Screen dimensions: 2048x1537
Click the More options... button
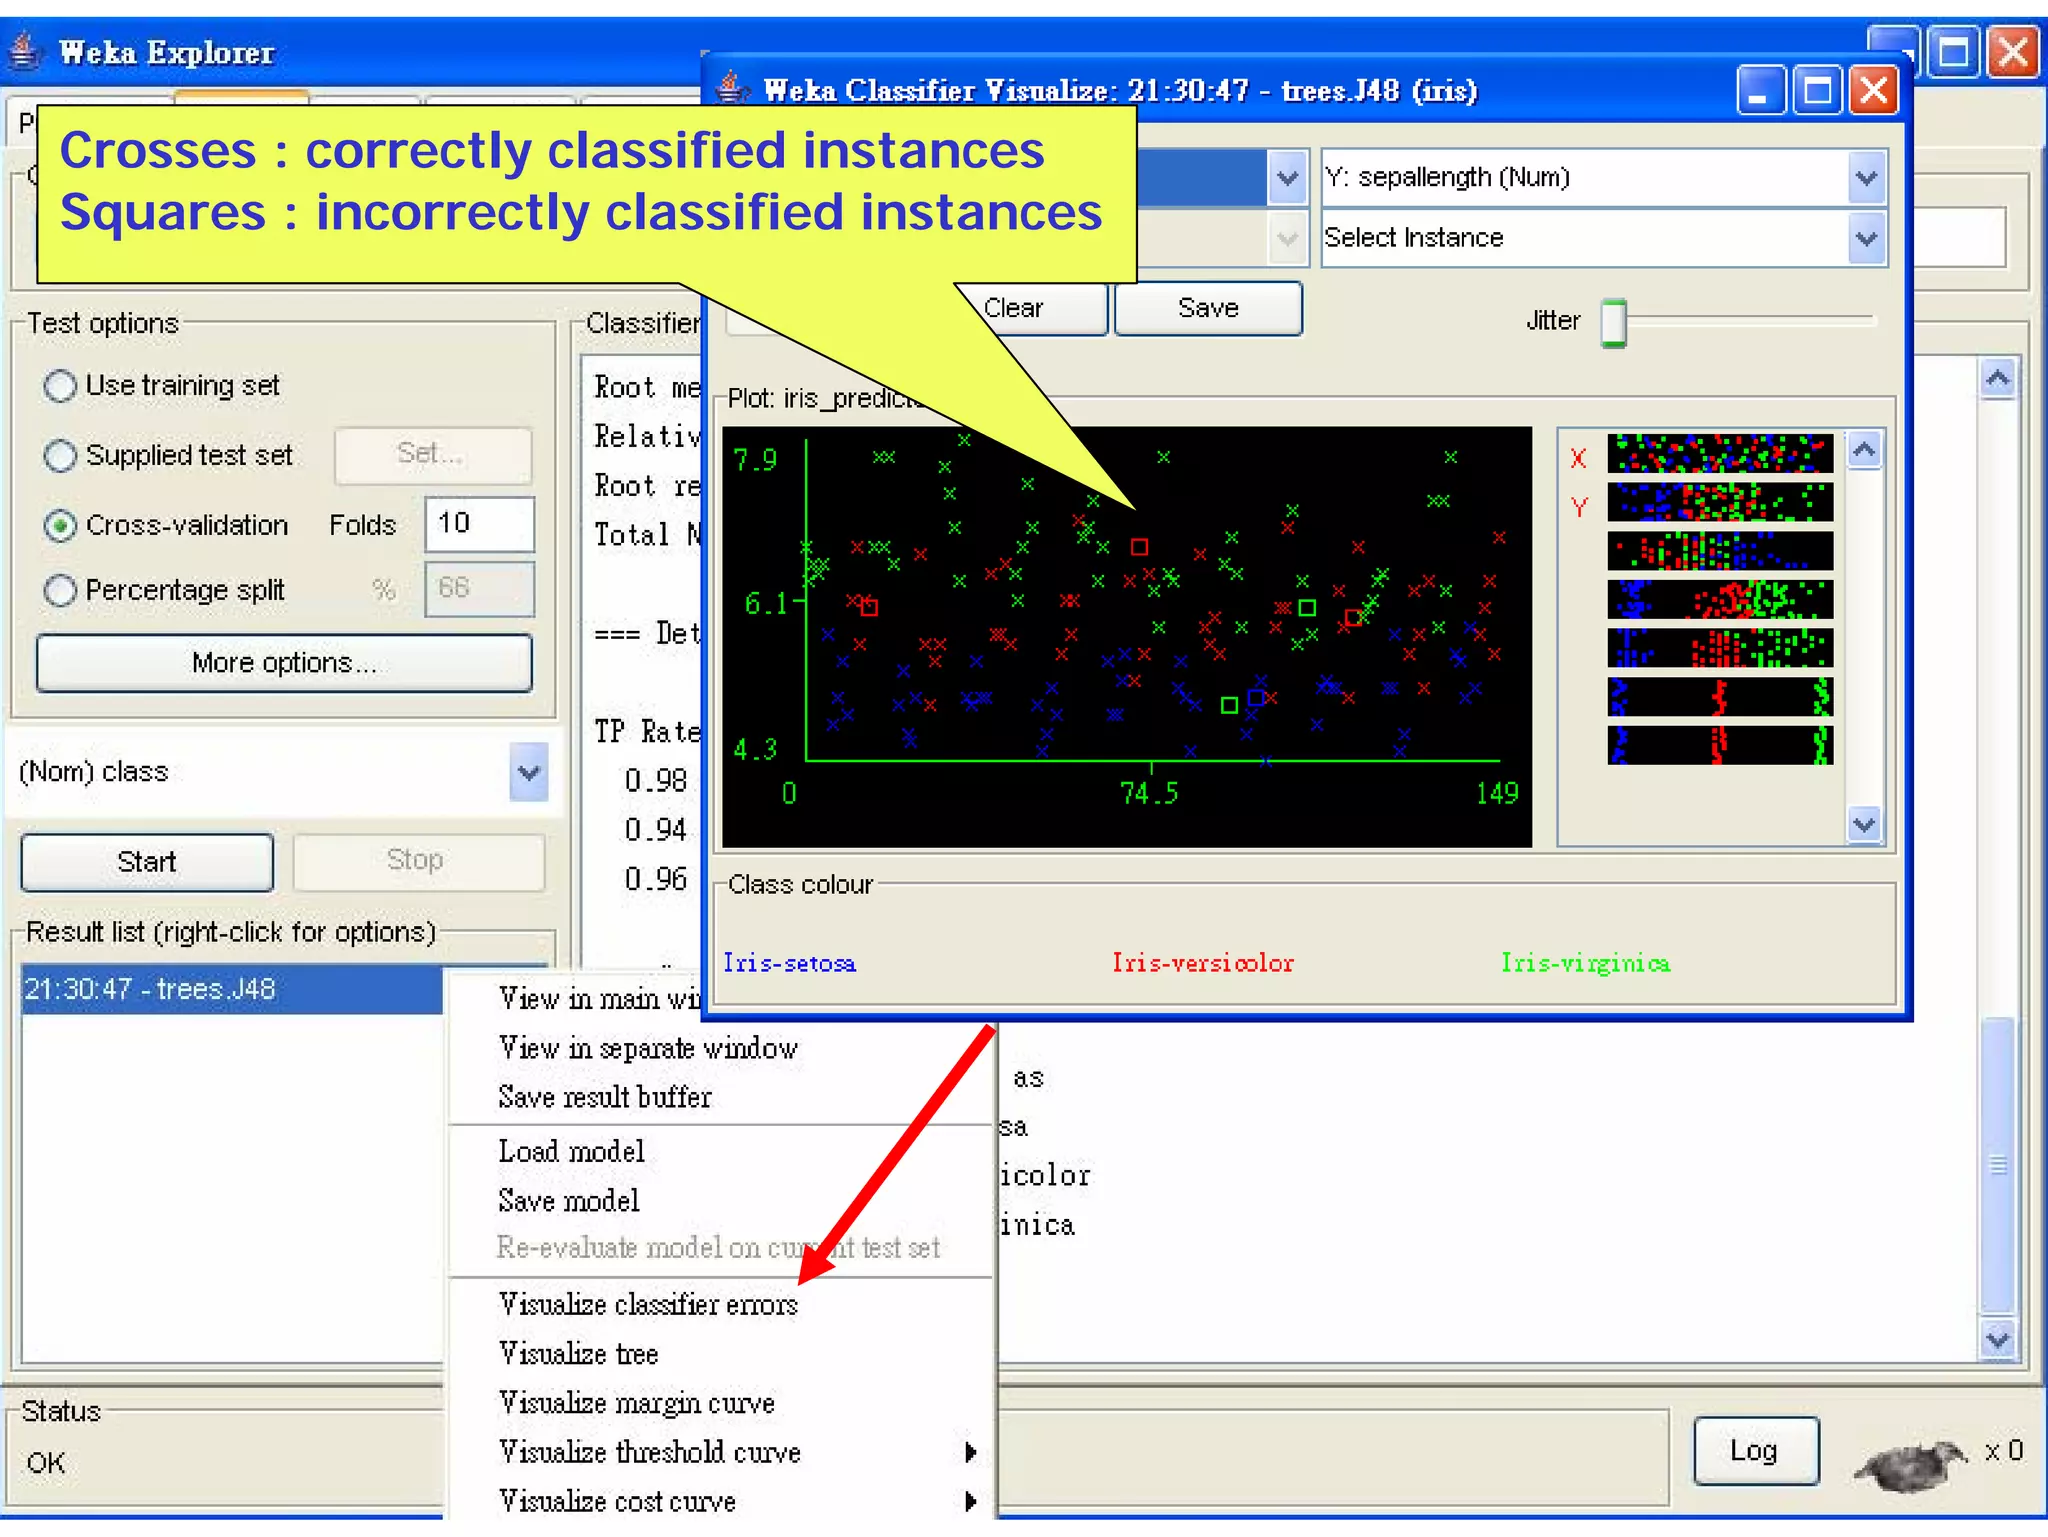point(284,663)
